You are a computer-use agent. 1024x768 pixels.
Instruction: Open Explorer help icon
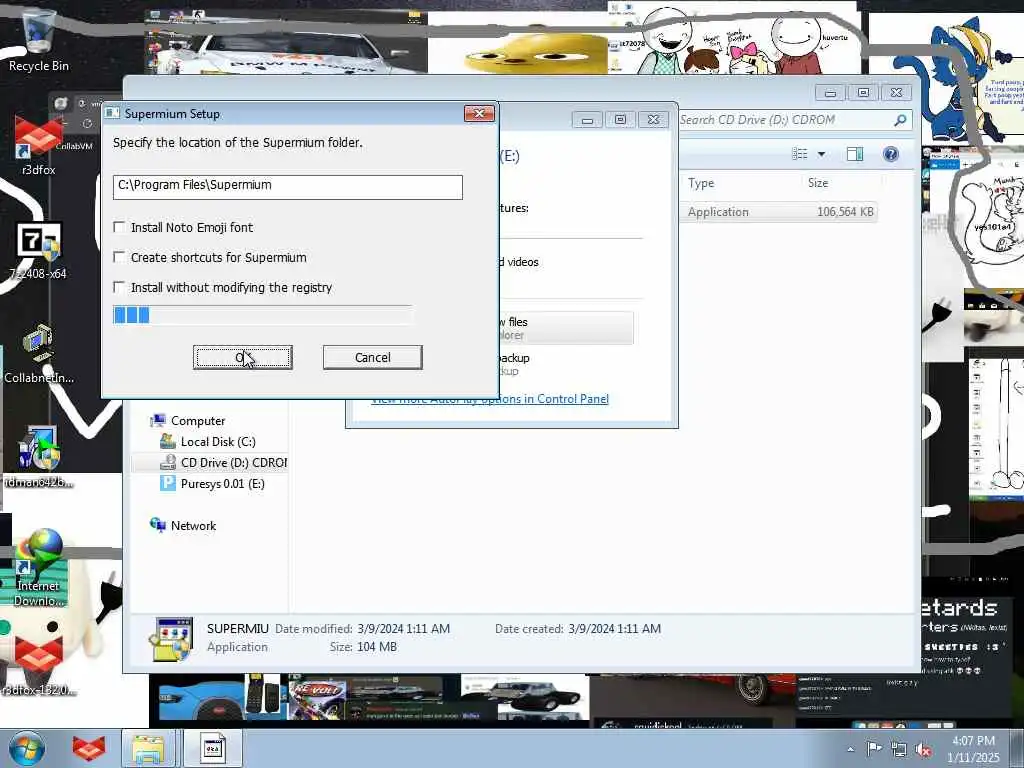[891, 154]
